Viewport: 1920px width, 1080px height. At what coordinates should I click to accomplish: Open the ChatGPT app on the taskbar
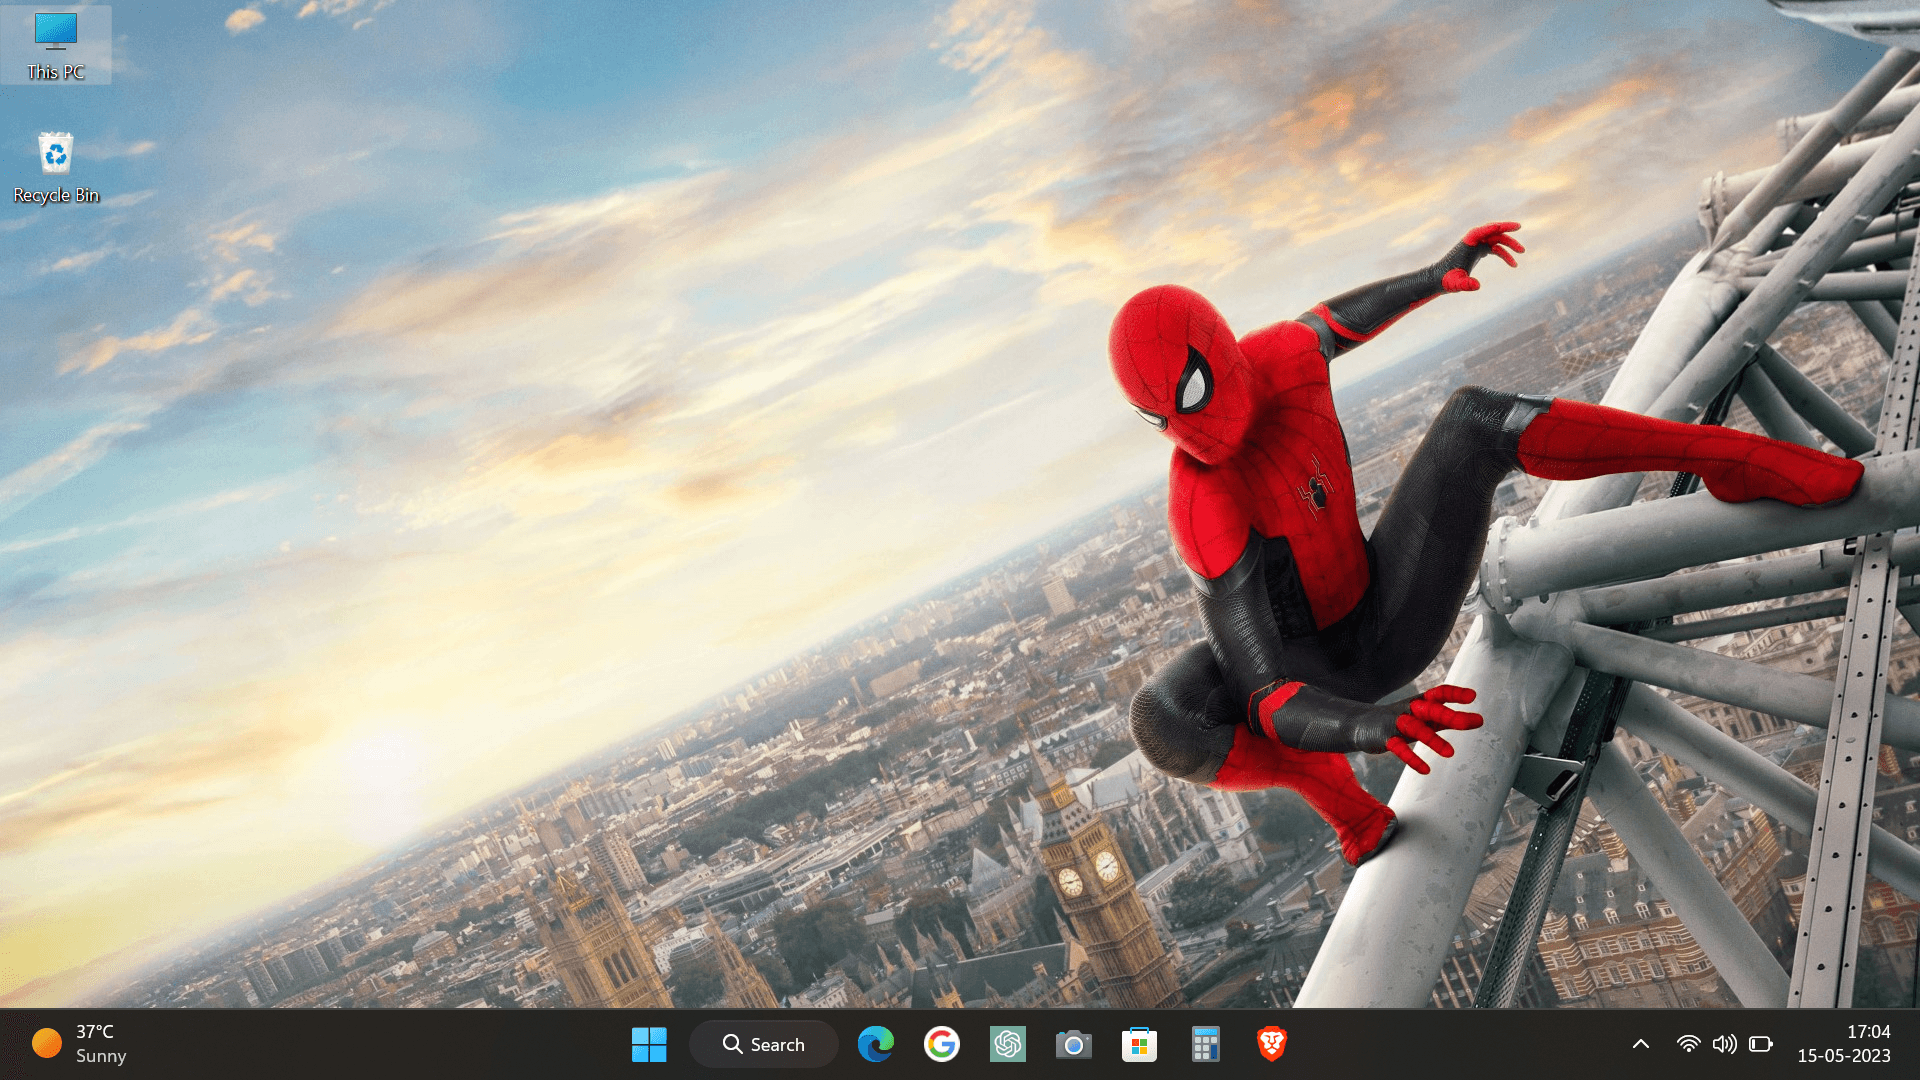[1007, 1044]
